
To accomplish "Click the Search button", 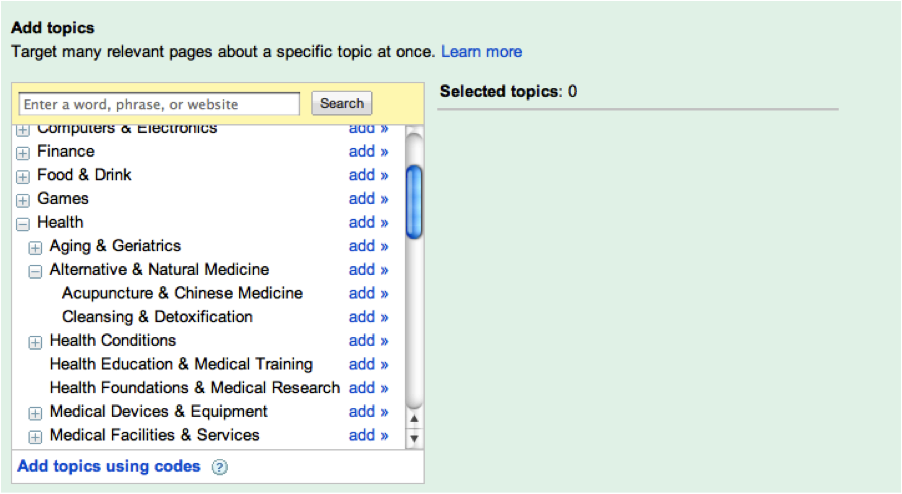I will click(342, 104).
